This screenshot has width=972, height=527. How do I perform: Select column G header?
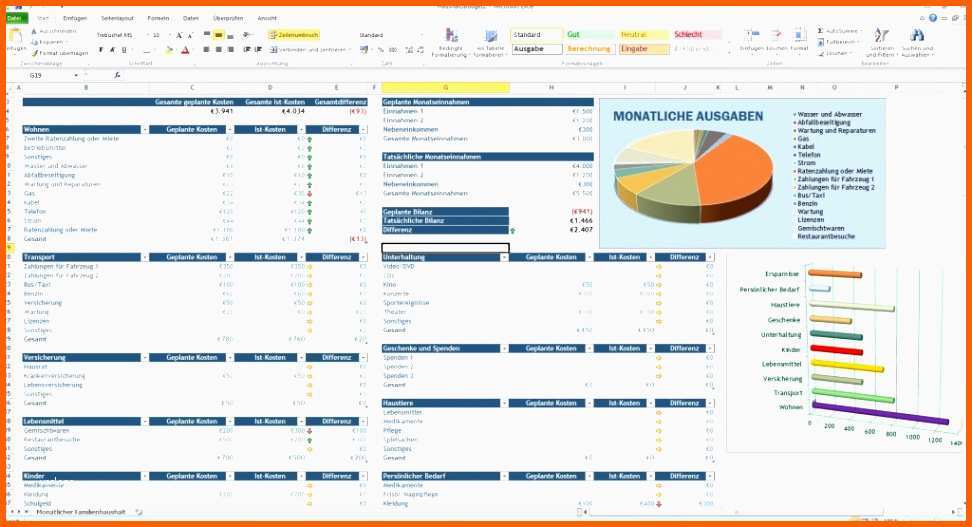click(x=445, y=88)
